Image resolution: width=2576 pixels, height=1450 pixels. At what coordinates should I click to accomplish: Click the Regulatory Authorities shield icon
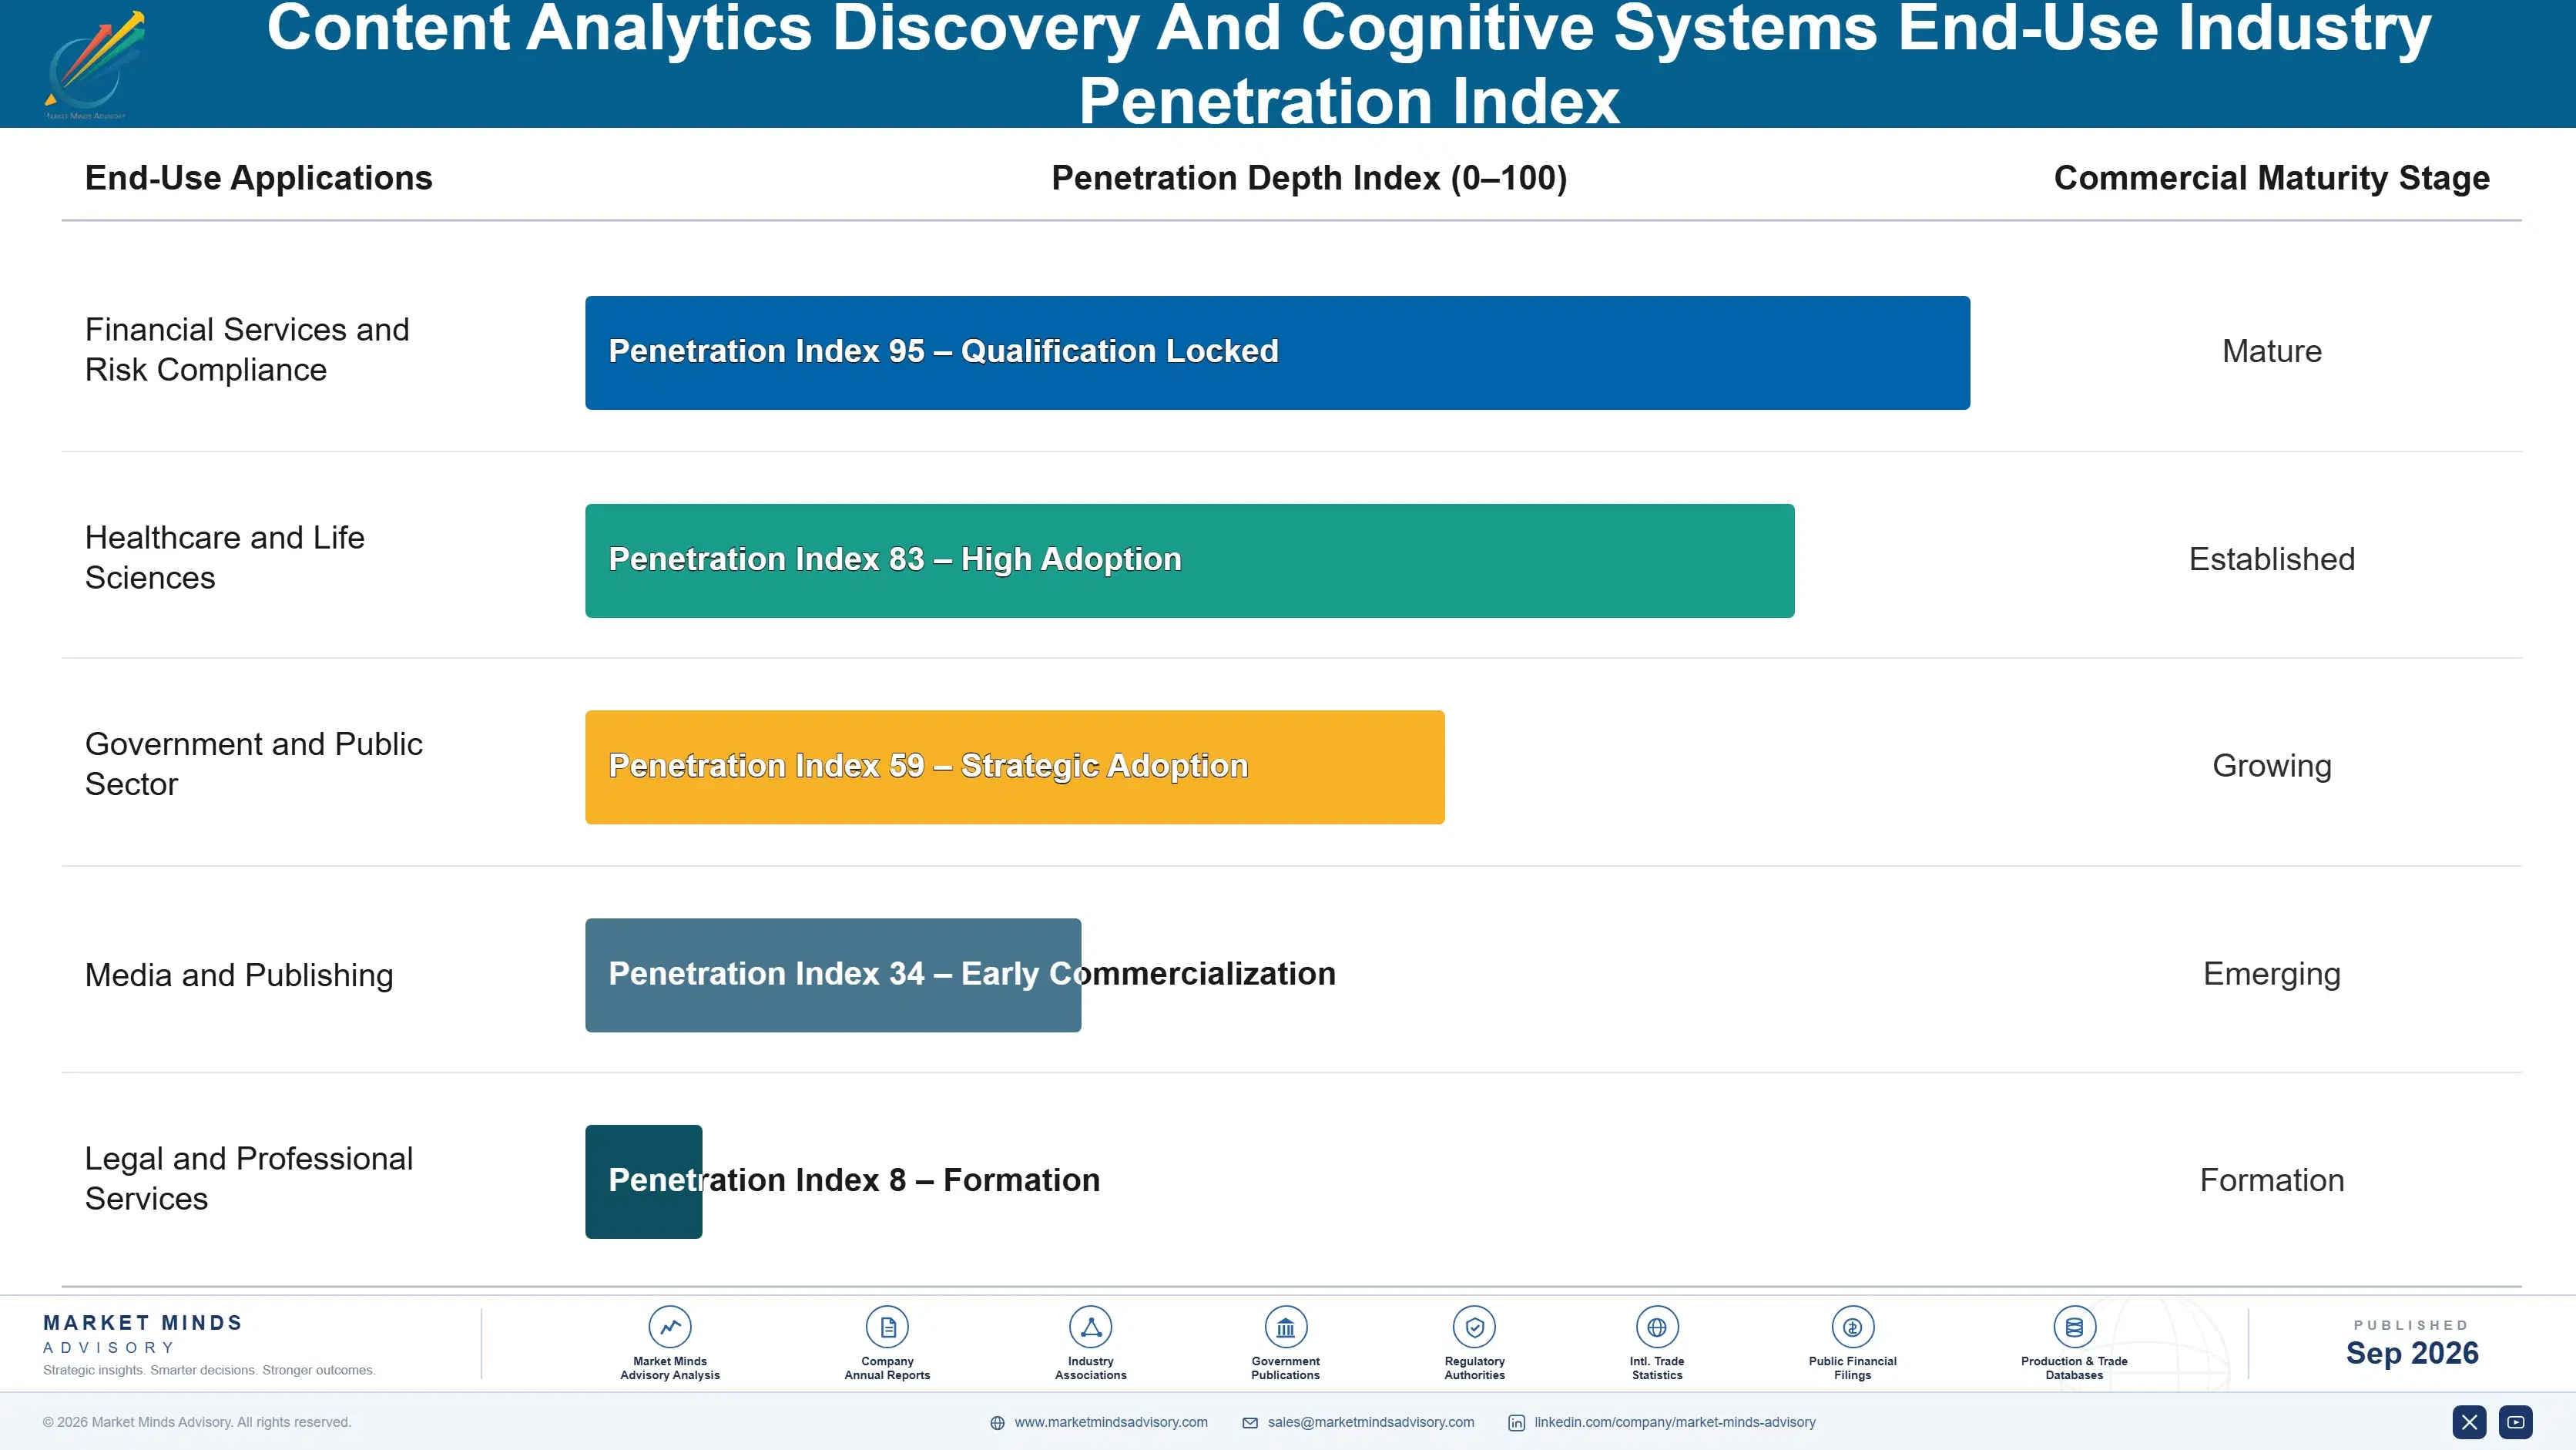pyautogui.click(x=1474, y=1327)
